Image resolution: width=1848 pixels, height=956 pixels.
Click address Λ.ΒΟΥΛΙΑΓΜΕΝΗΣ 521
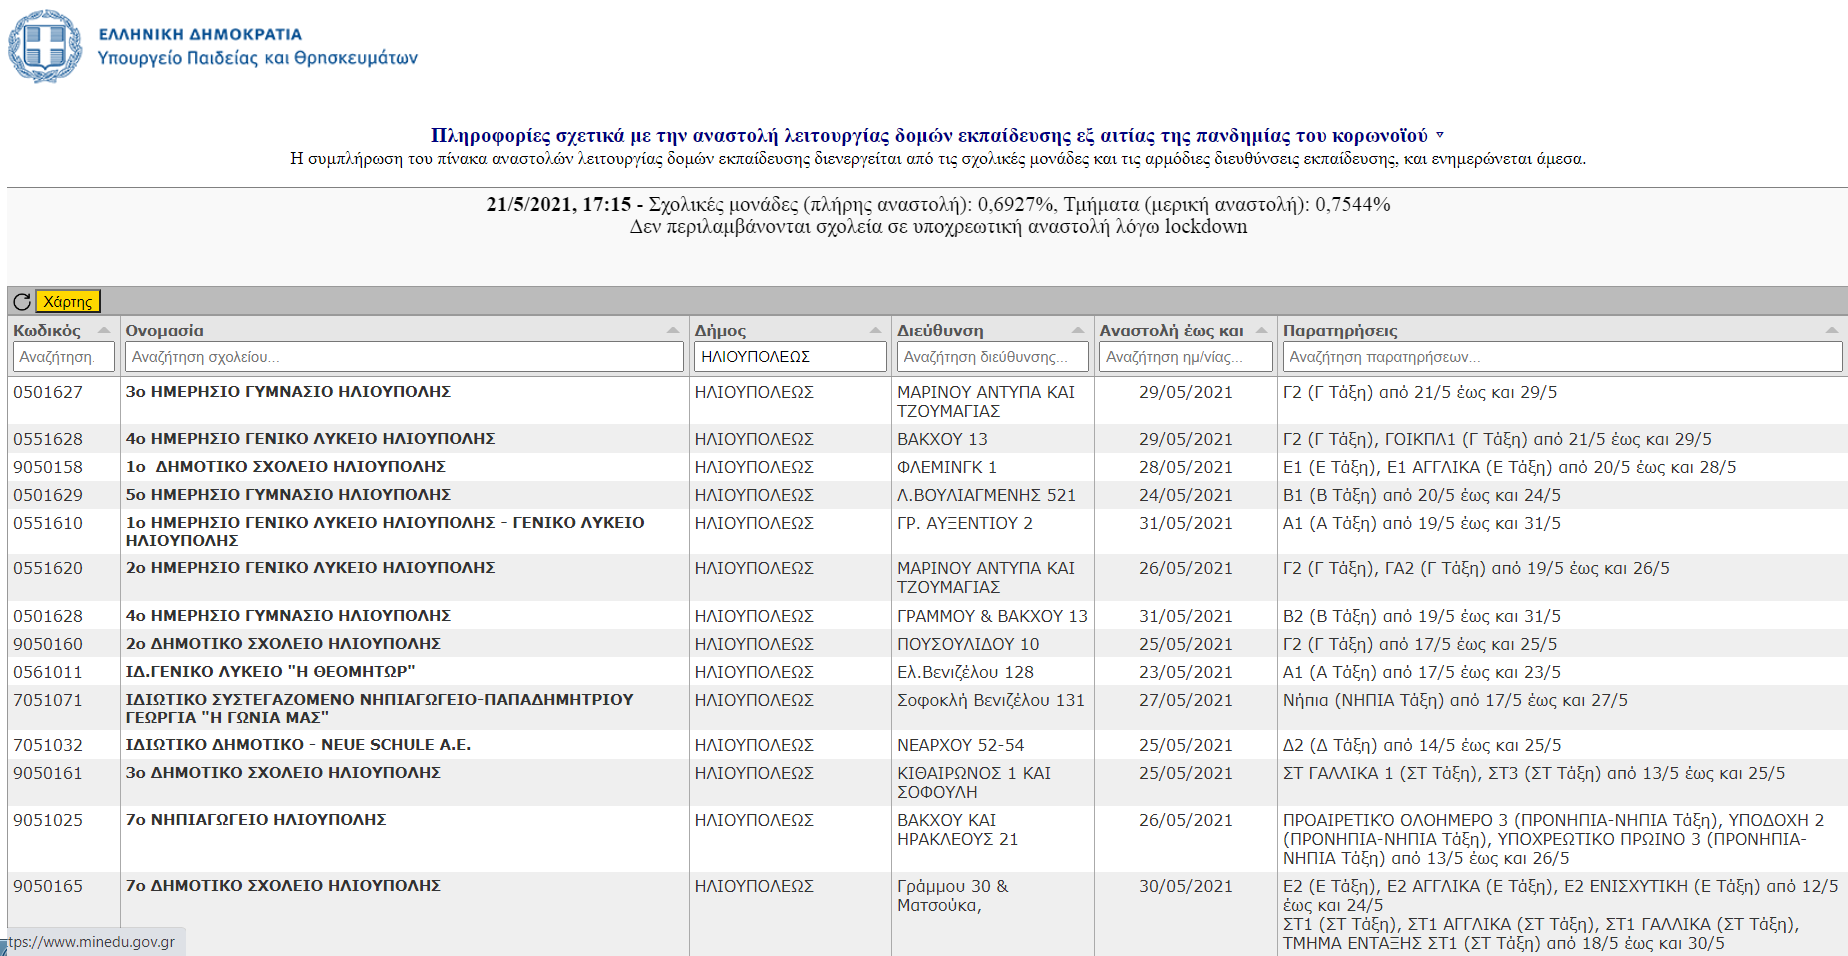click(x=986, y=495)
